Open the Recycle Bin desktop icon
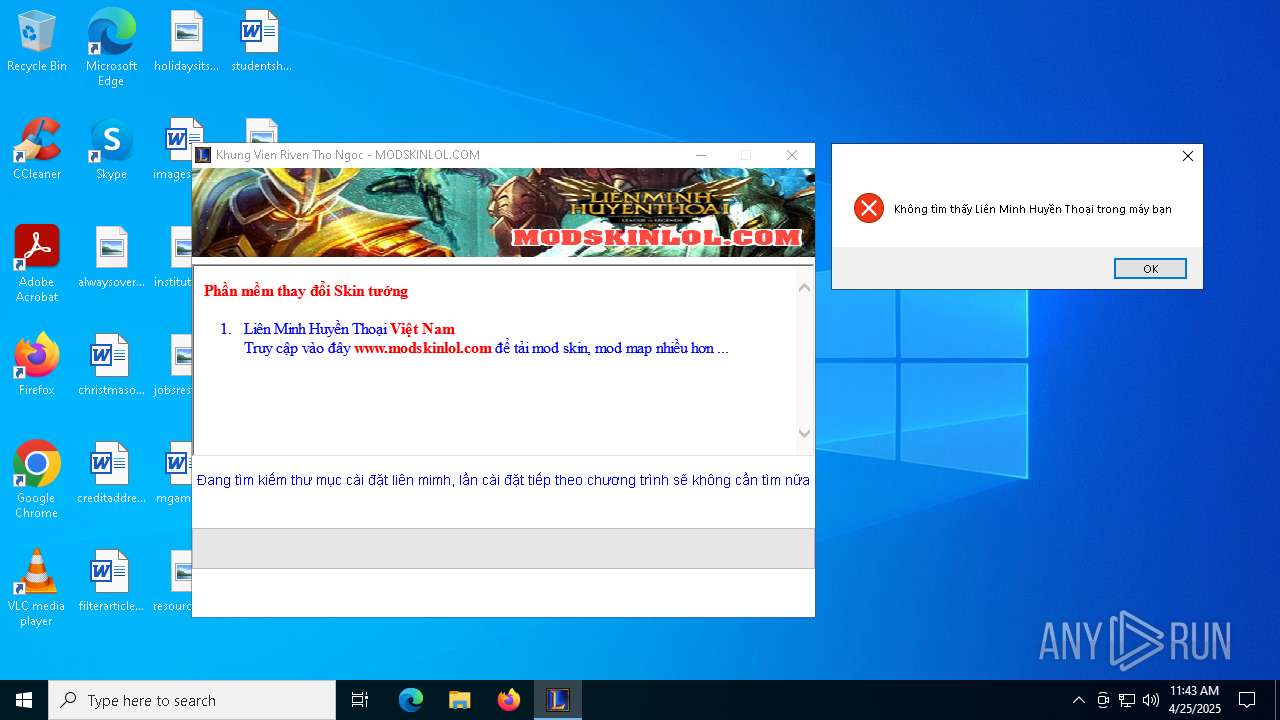 [x=37, y=42]
